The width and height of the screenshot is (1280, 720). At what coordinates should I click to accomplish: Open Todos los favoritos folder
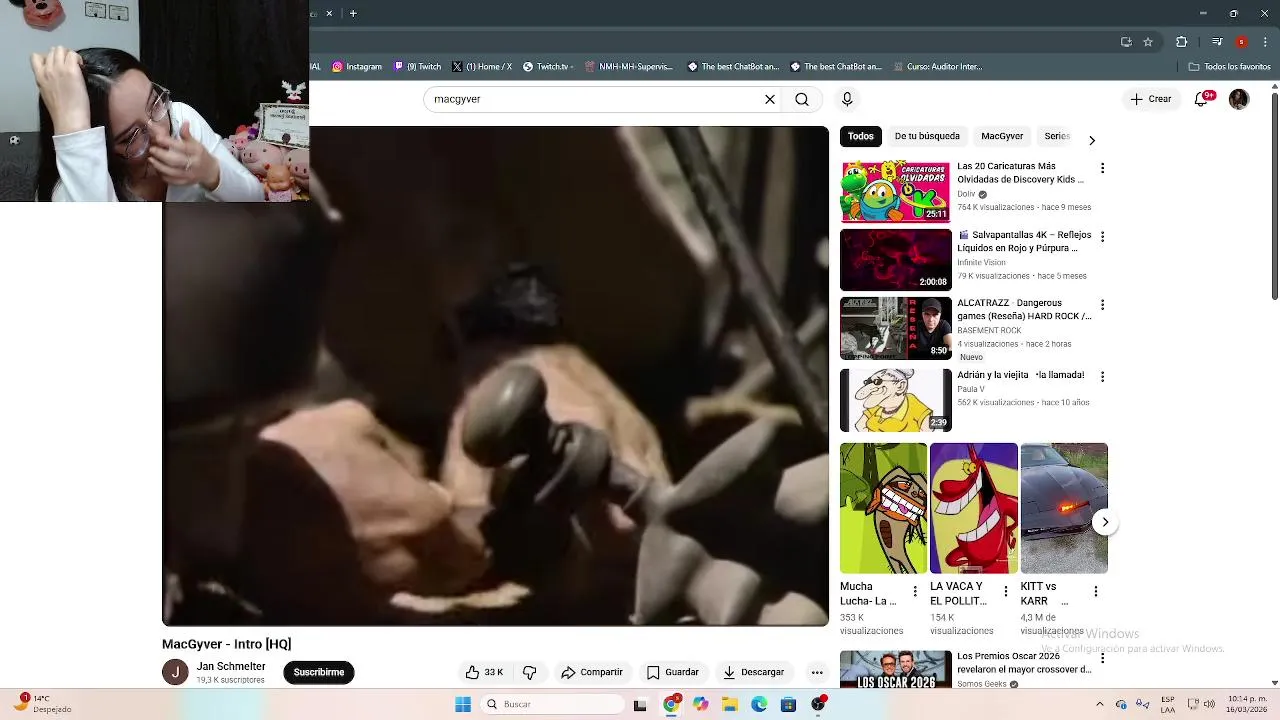(x=1229, y=67)
